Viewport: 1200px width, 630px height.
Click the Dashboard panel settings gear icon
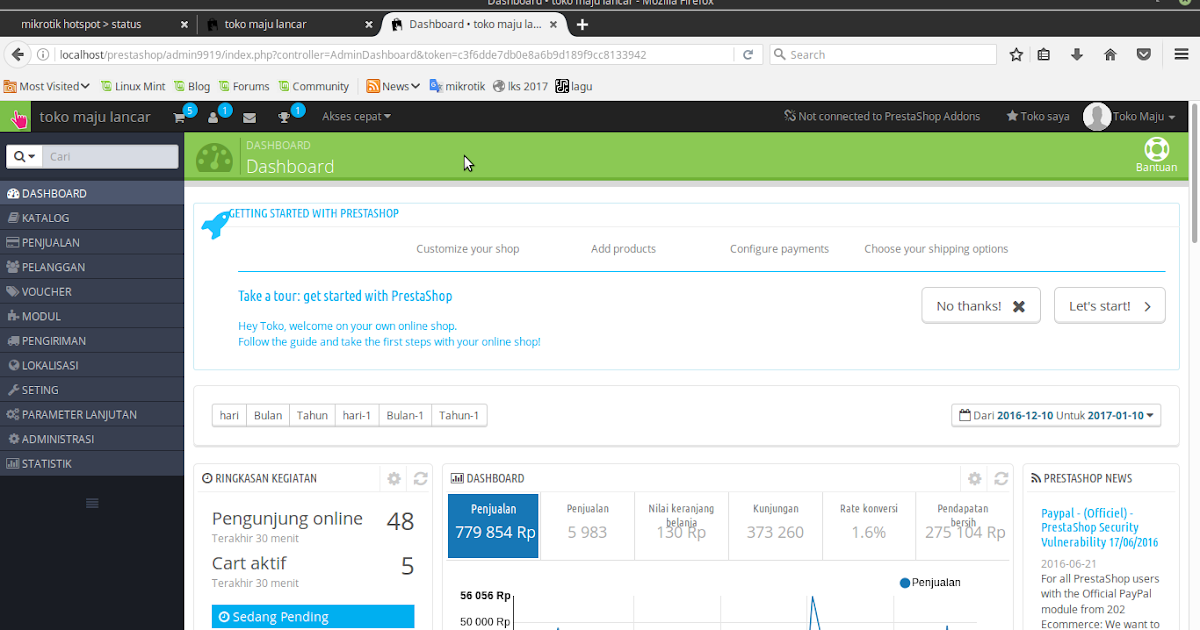click(975, 479)
